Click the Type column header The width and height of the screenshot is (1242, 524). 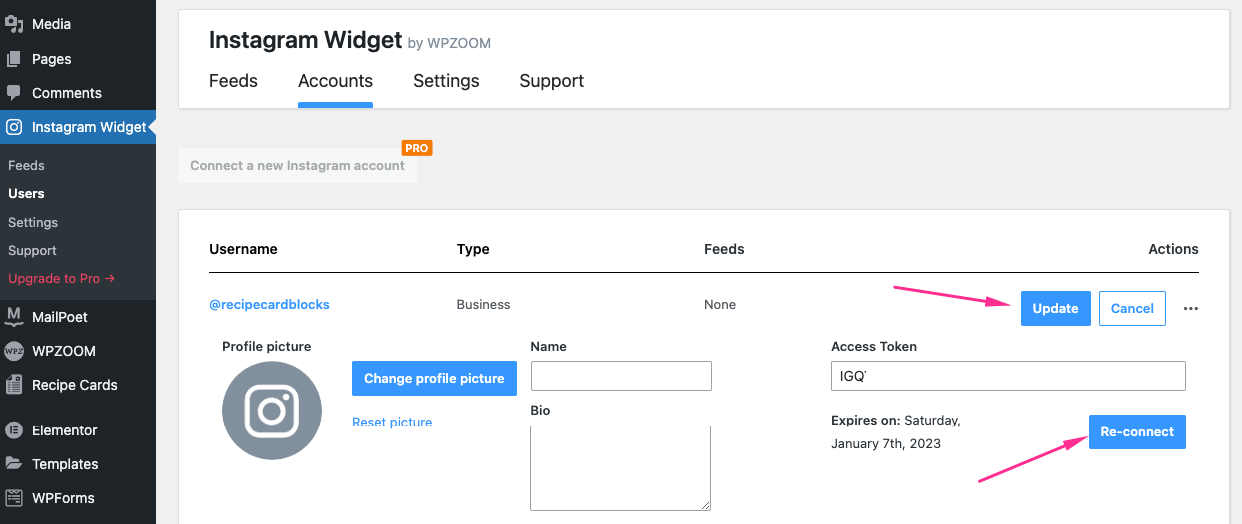point(473,249)
